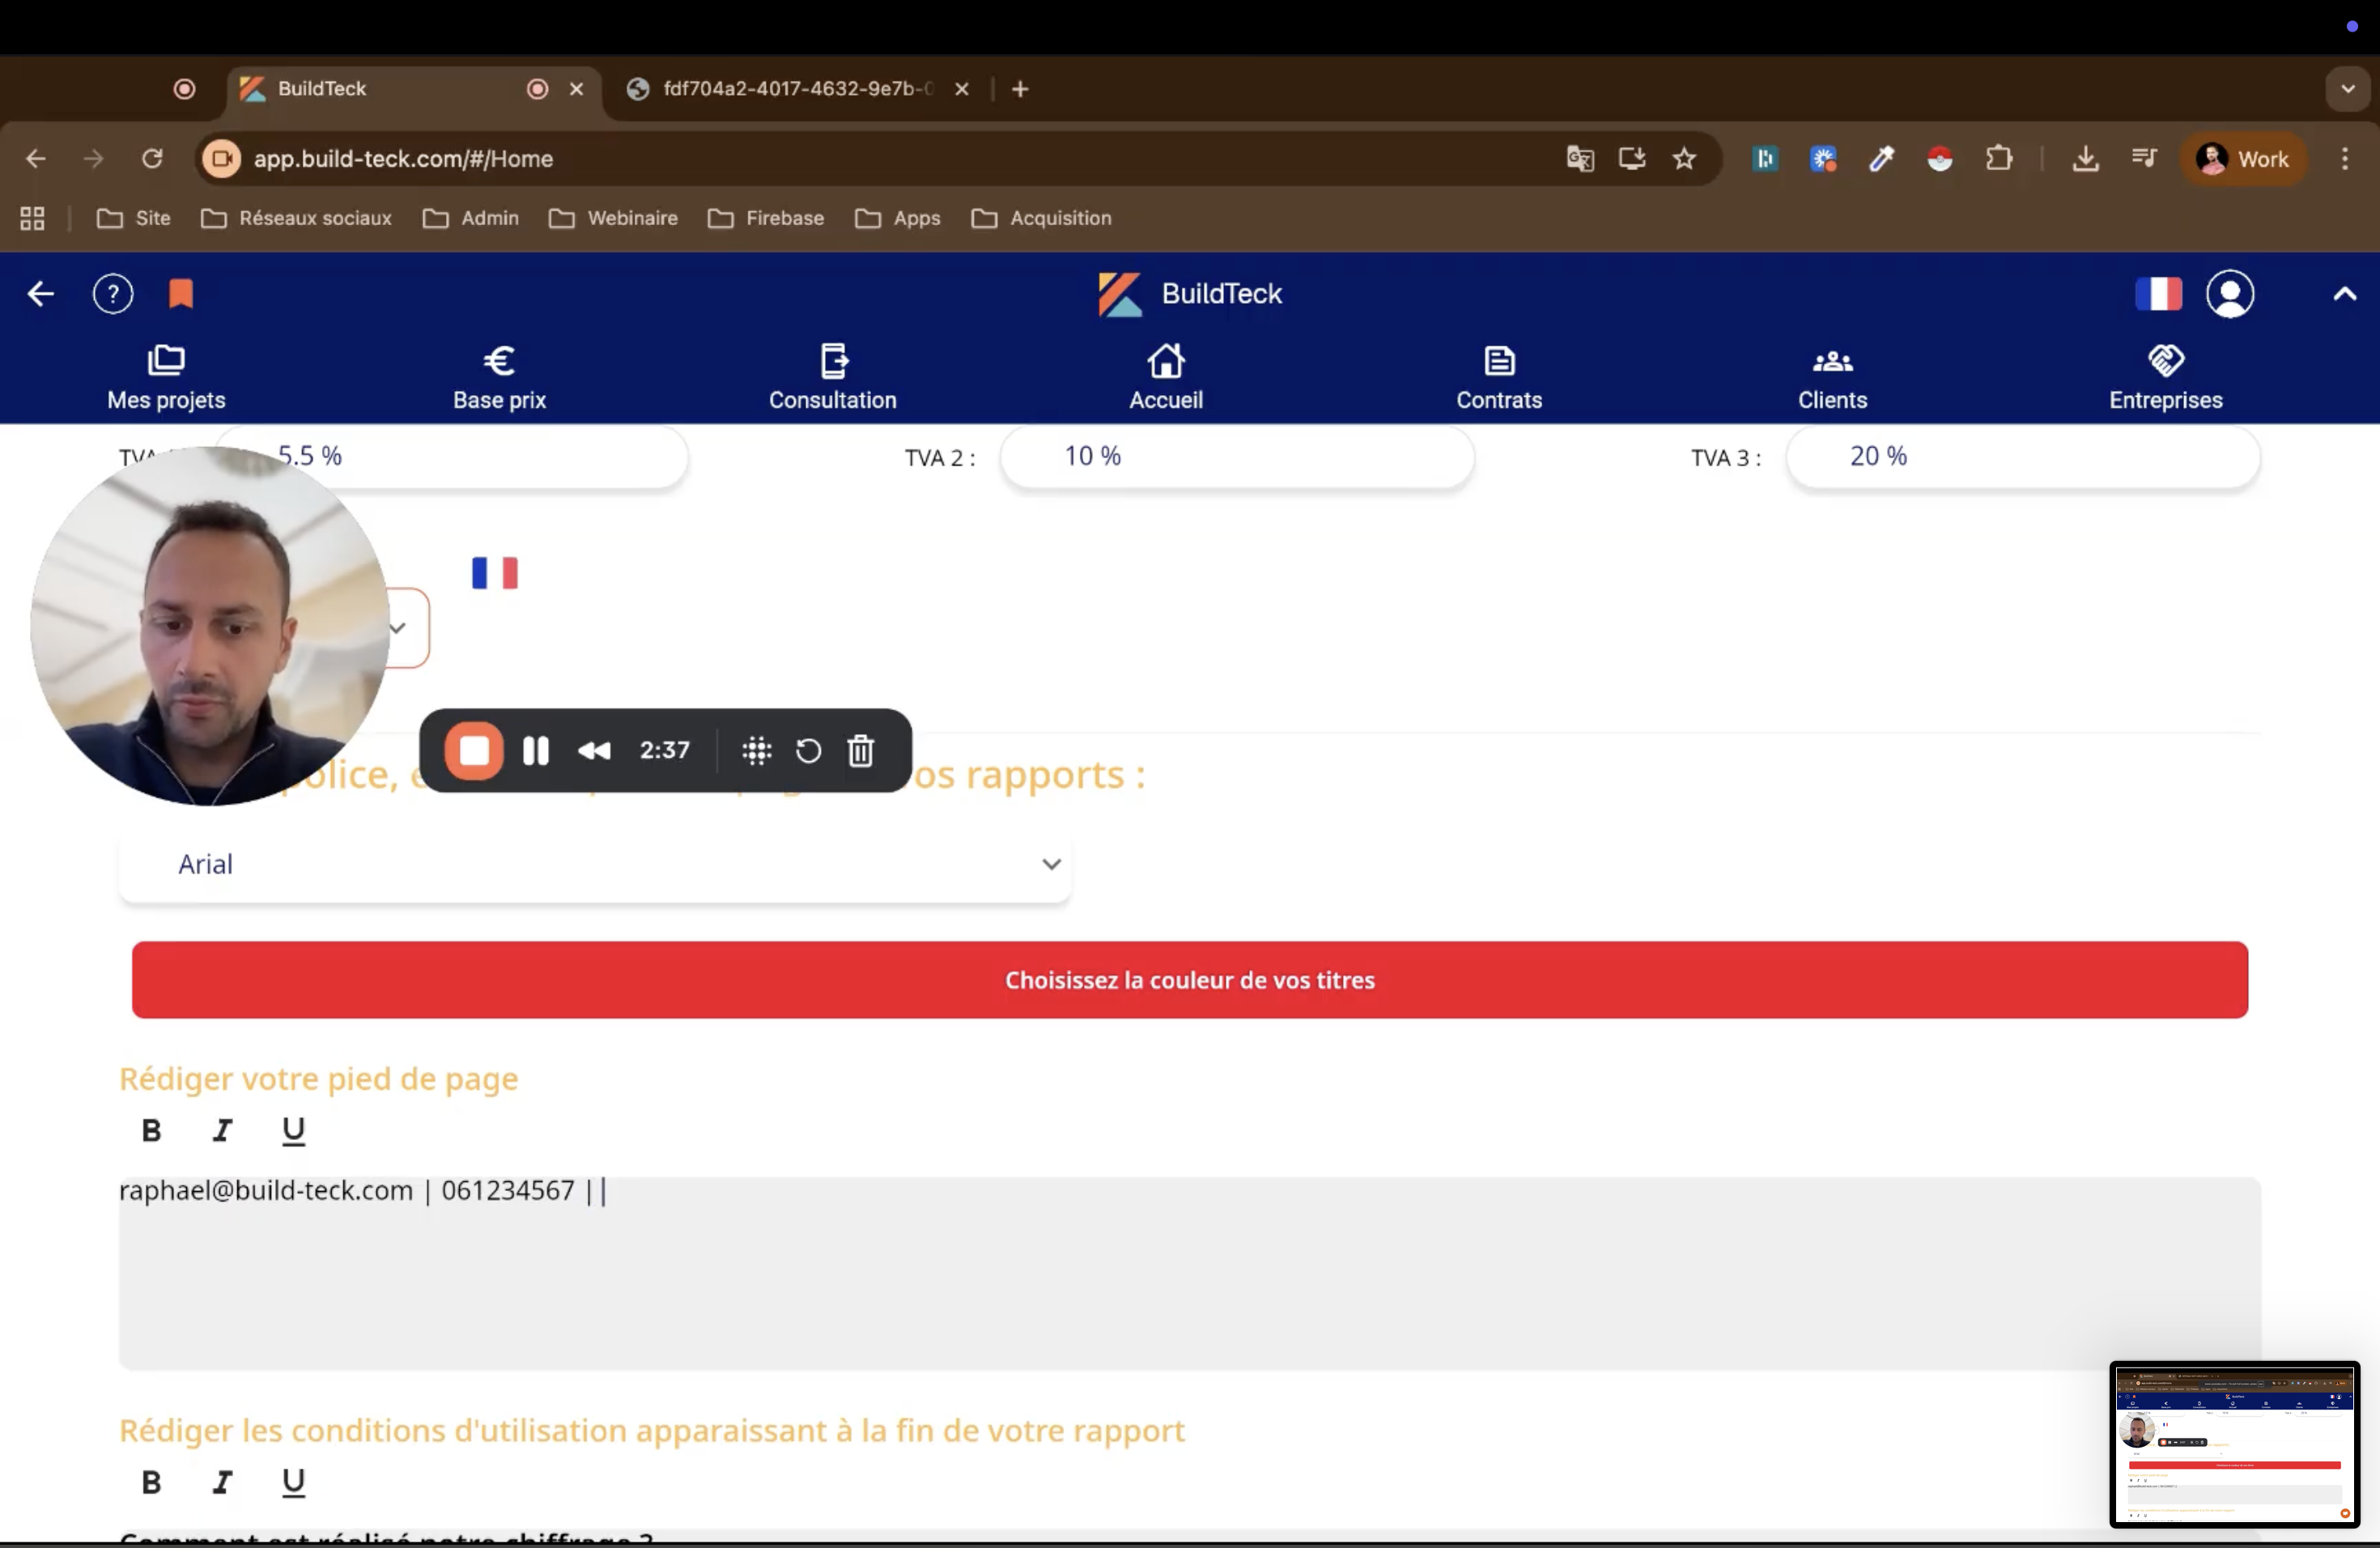Open Réseaux sociaux bookmarks folder

[296, 218]
